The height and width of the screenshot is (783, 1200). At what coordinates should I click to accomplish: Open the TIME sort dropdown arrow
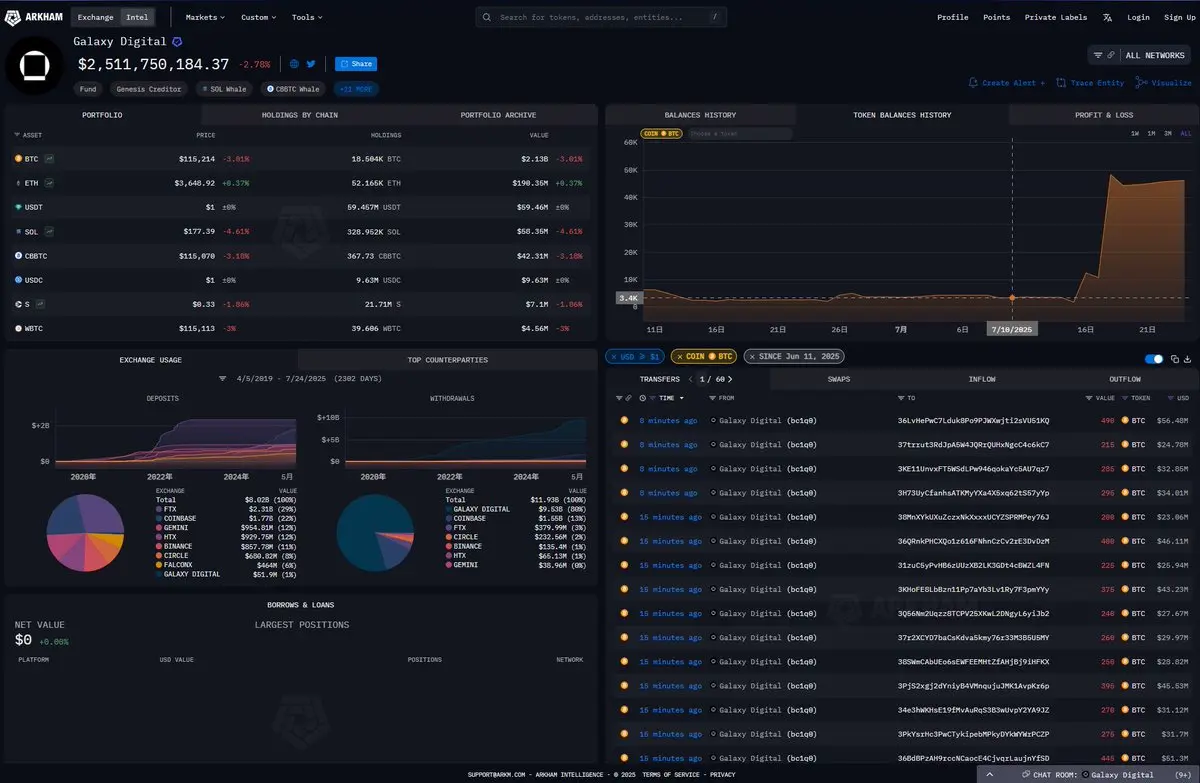click(x=681, y=398)
